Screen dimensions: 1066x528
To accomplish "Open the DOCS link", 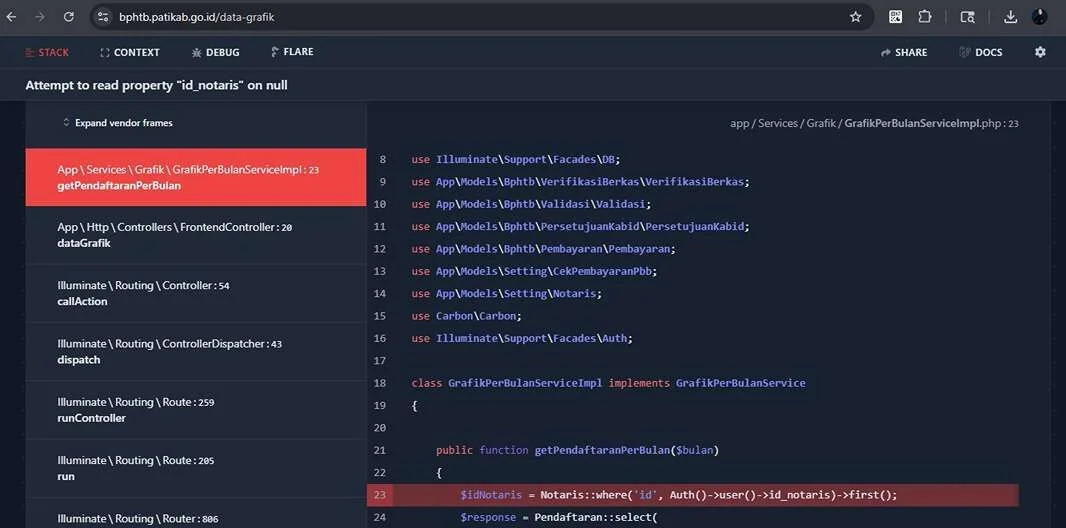I will tap(980, 52).
